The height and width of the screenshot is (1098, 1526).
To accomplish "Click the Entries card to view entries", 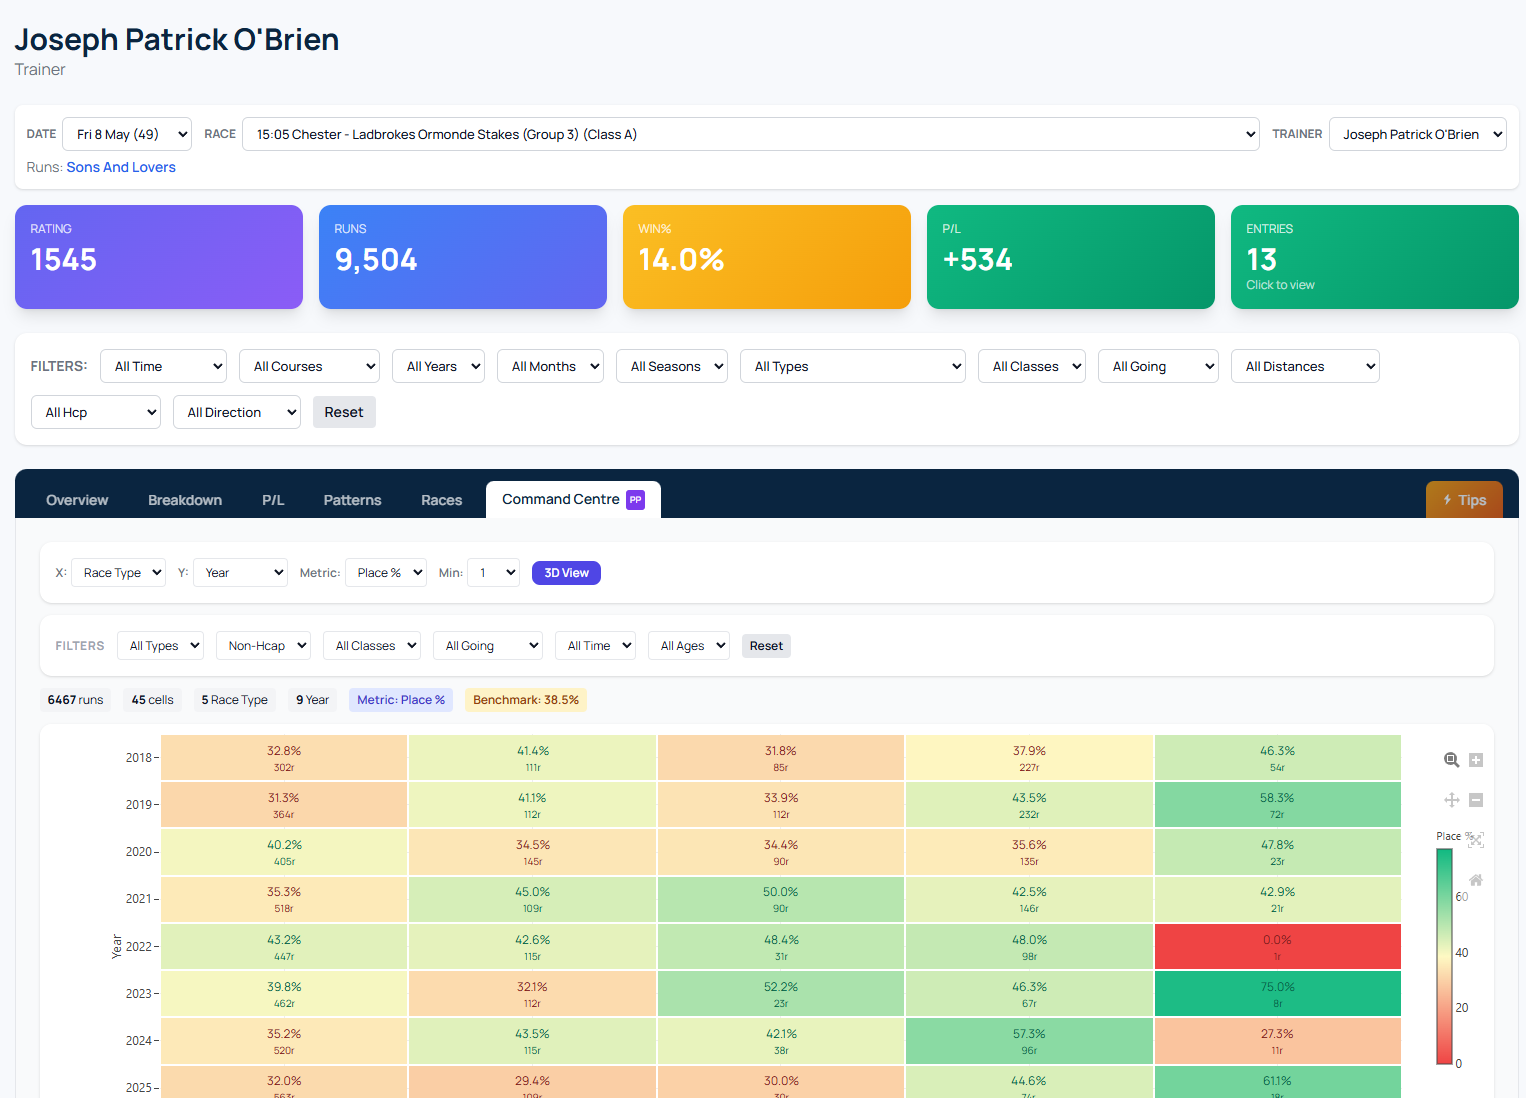I will (1375, 257).
